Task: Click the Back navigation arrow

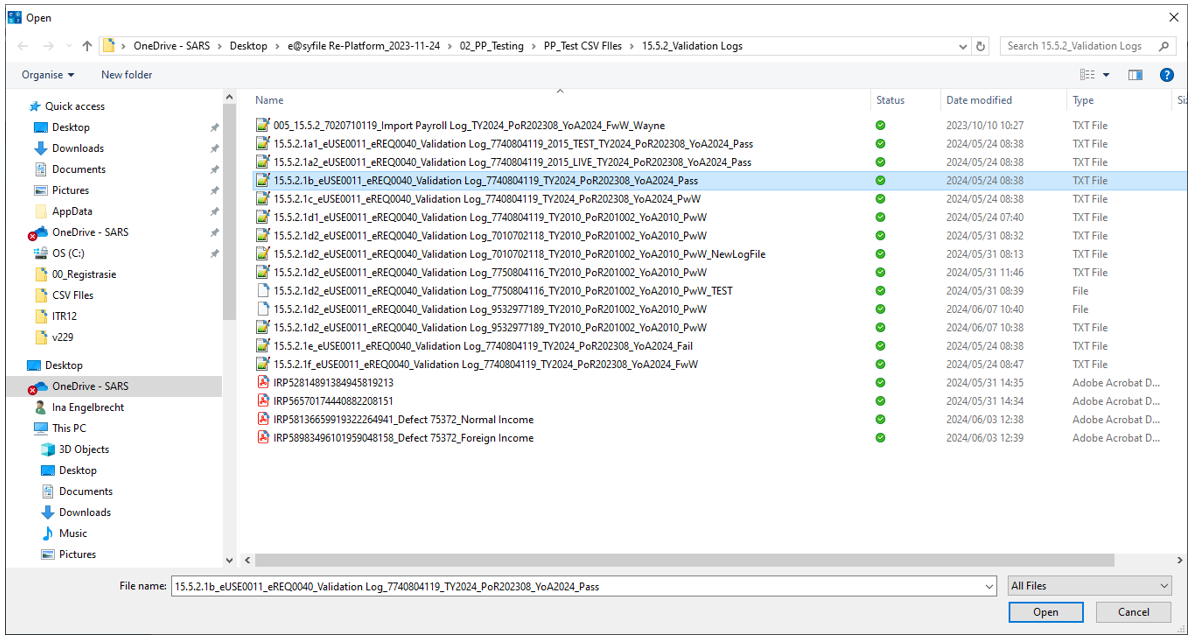Action: [x=23, y=46]
